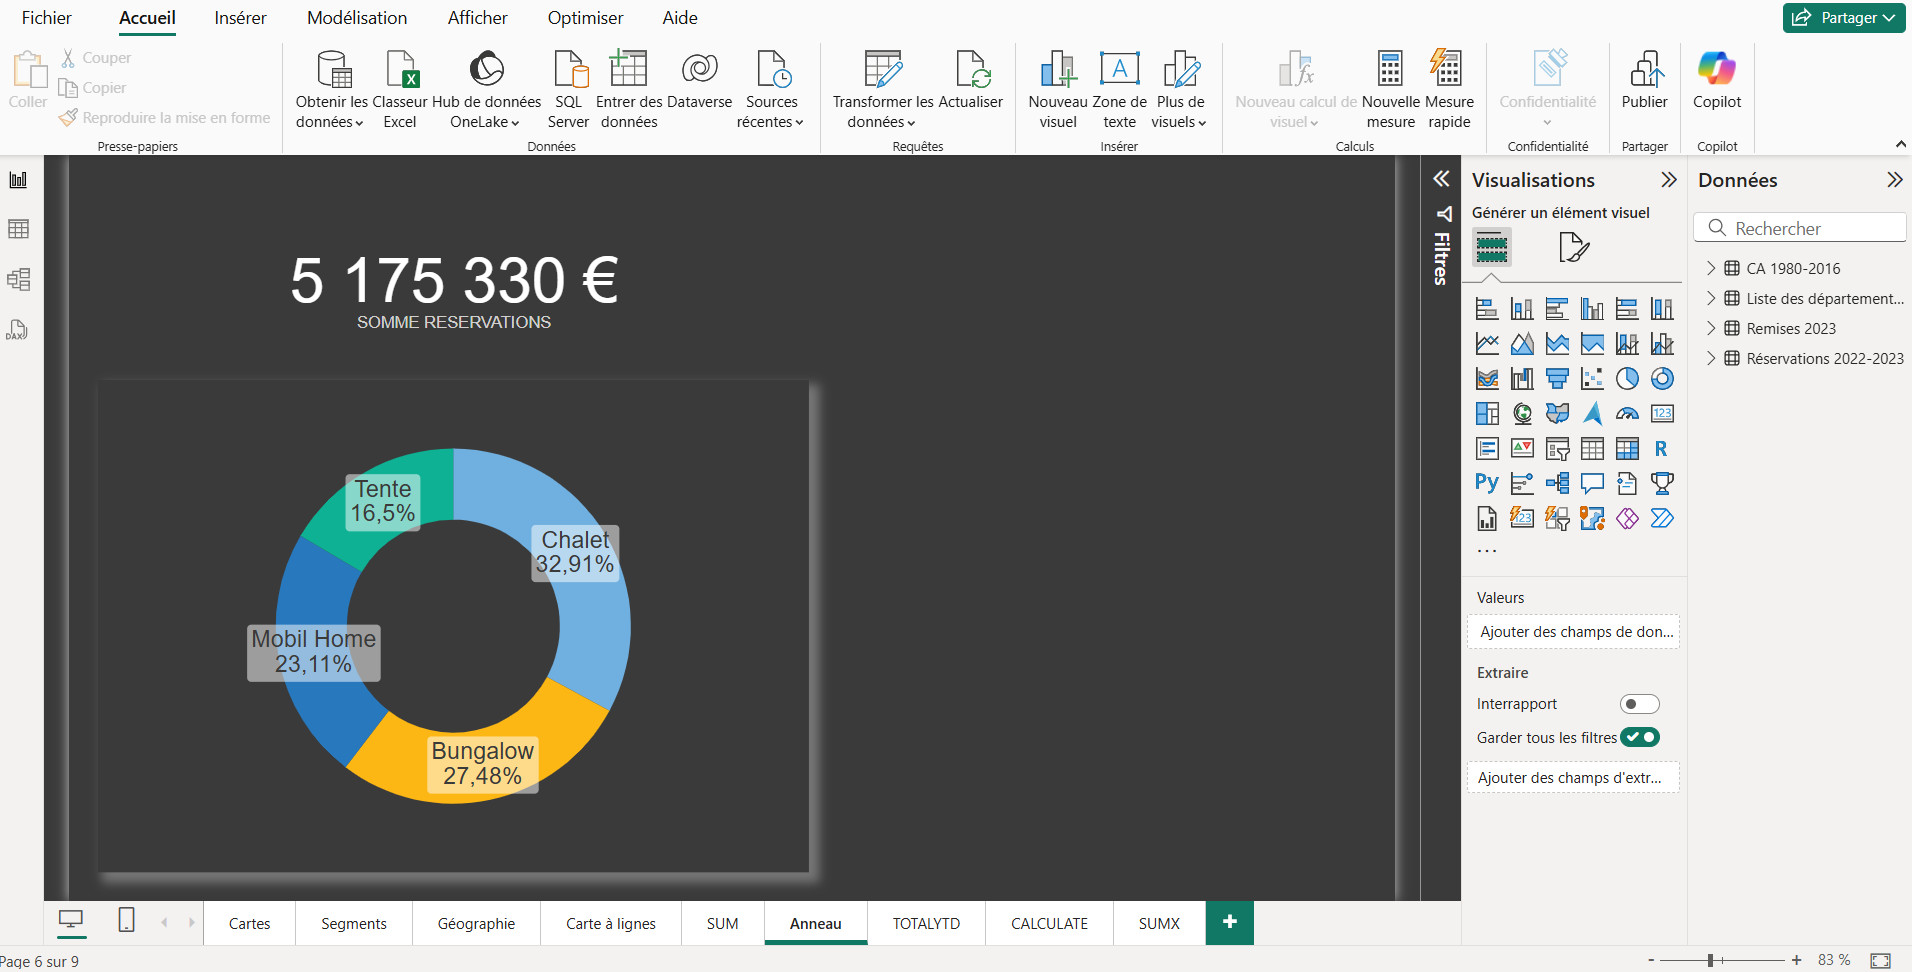
Task: Click the Copilot ribbon icon
Action: pyautogui.click(x=1717, y=80)
